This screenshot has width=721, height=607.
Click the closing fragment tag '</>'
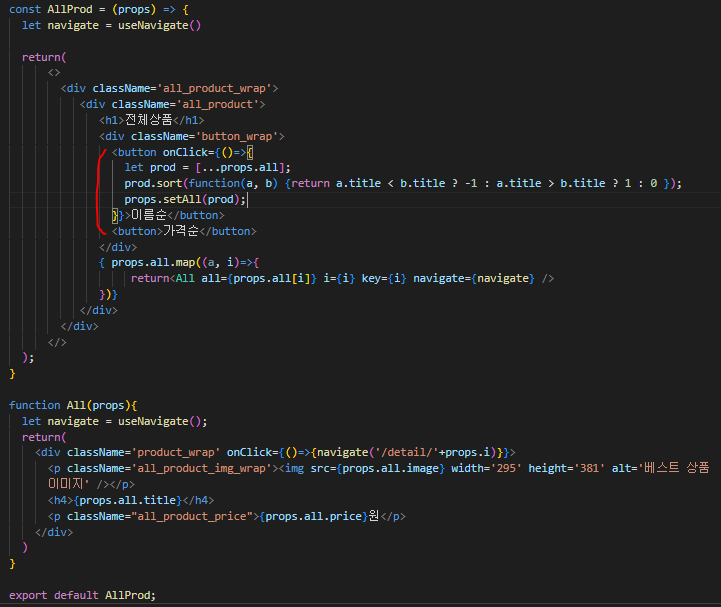point(57,342)
